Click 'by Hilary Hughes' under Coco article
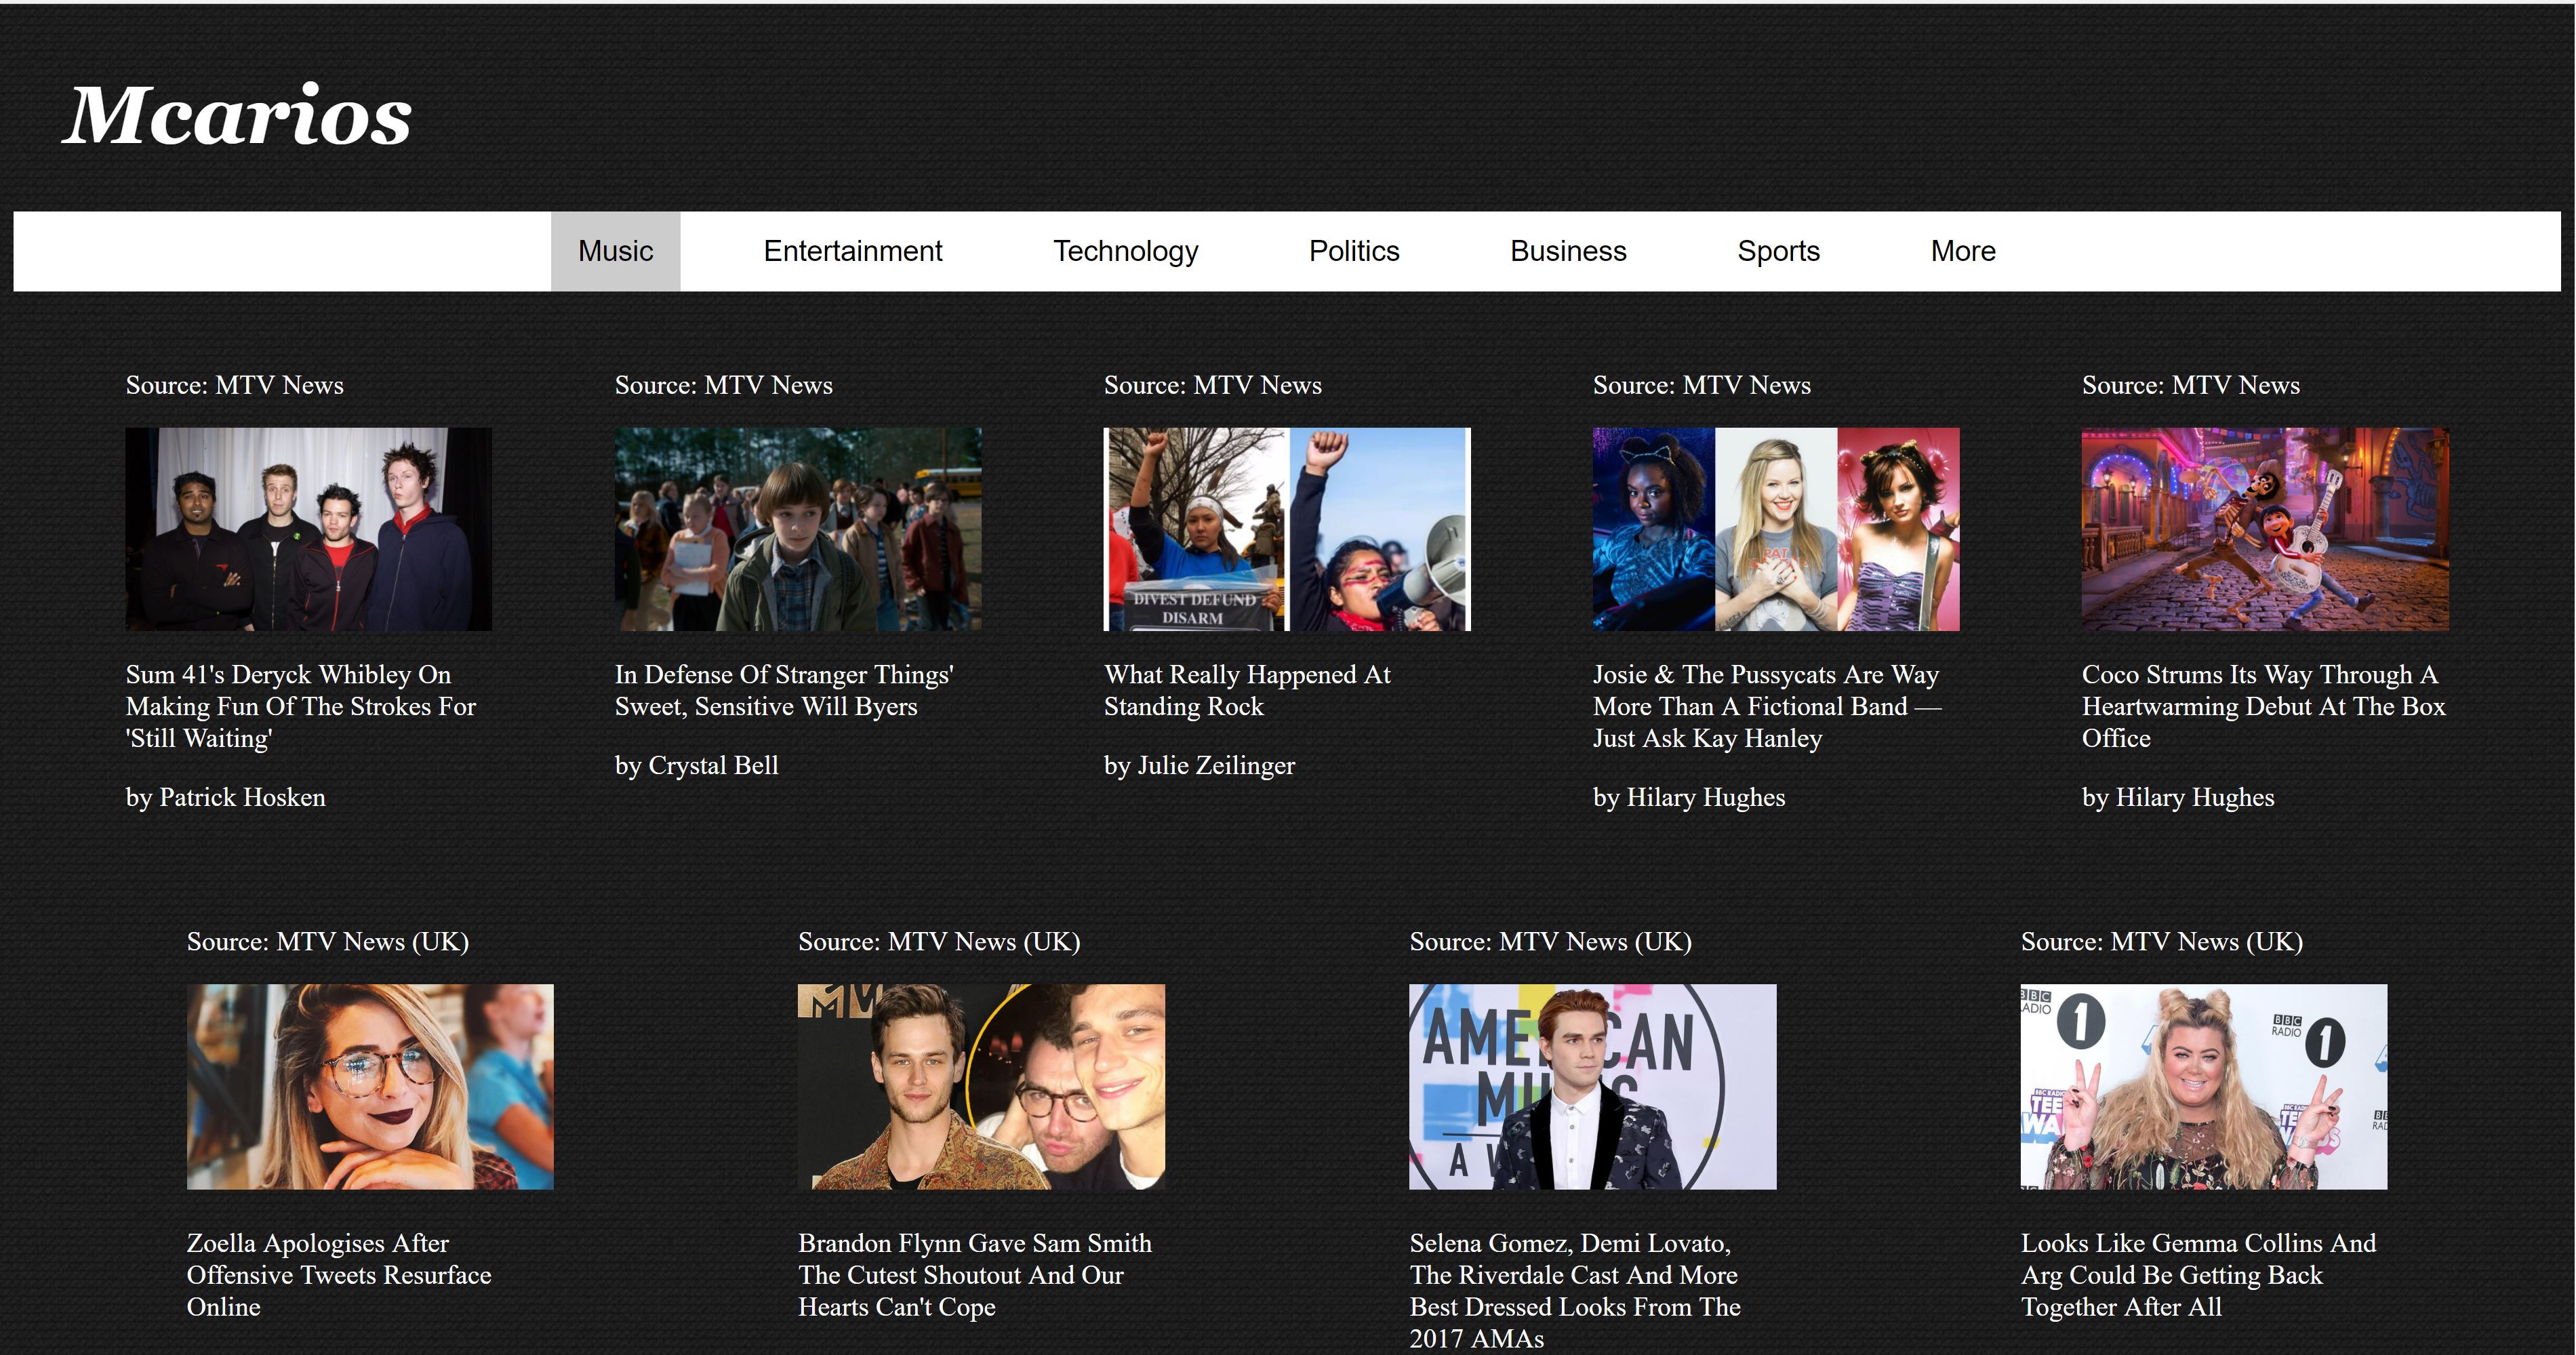Screen dimensions: 2576x1355 (2178, 797)
